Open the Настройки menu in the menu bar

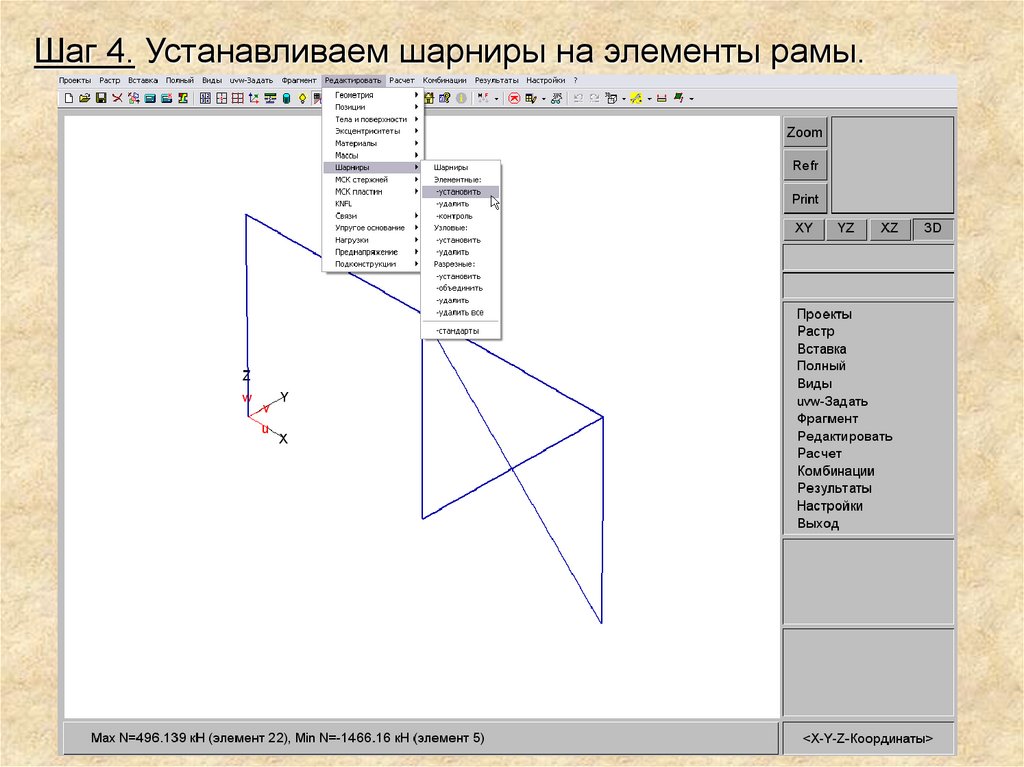[545, 80]
